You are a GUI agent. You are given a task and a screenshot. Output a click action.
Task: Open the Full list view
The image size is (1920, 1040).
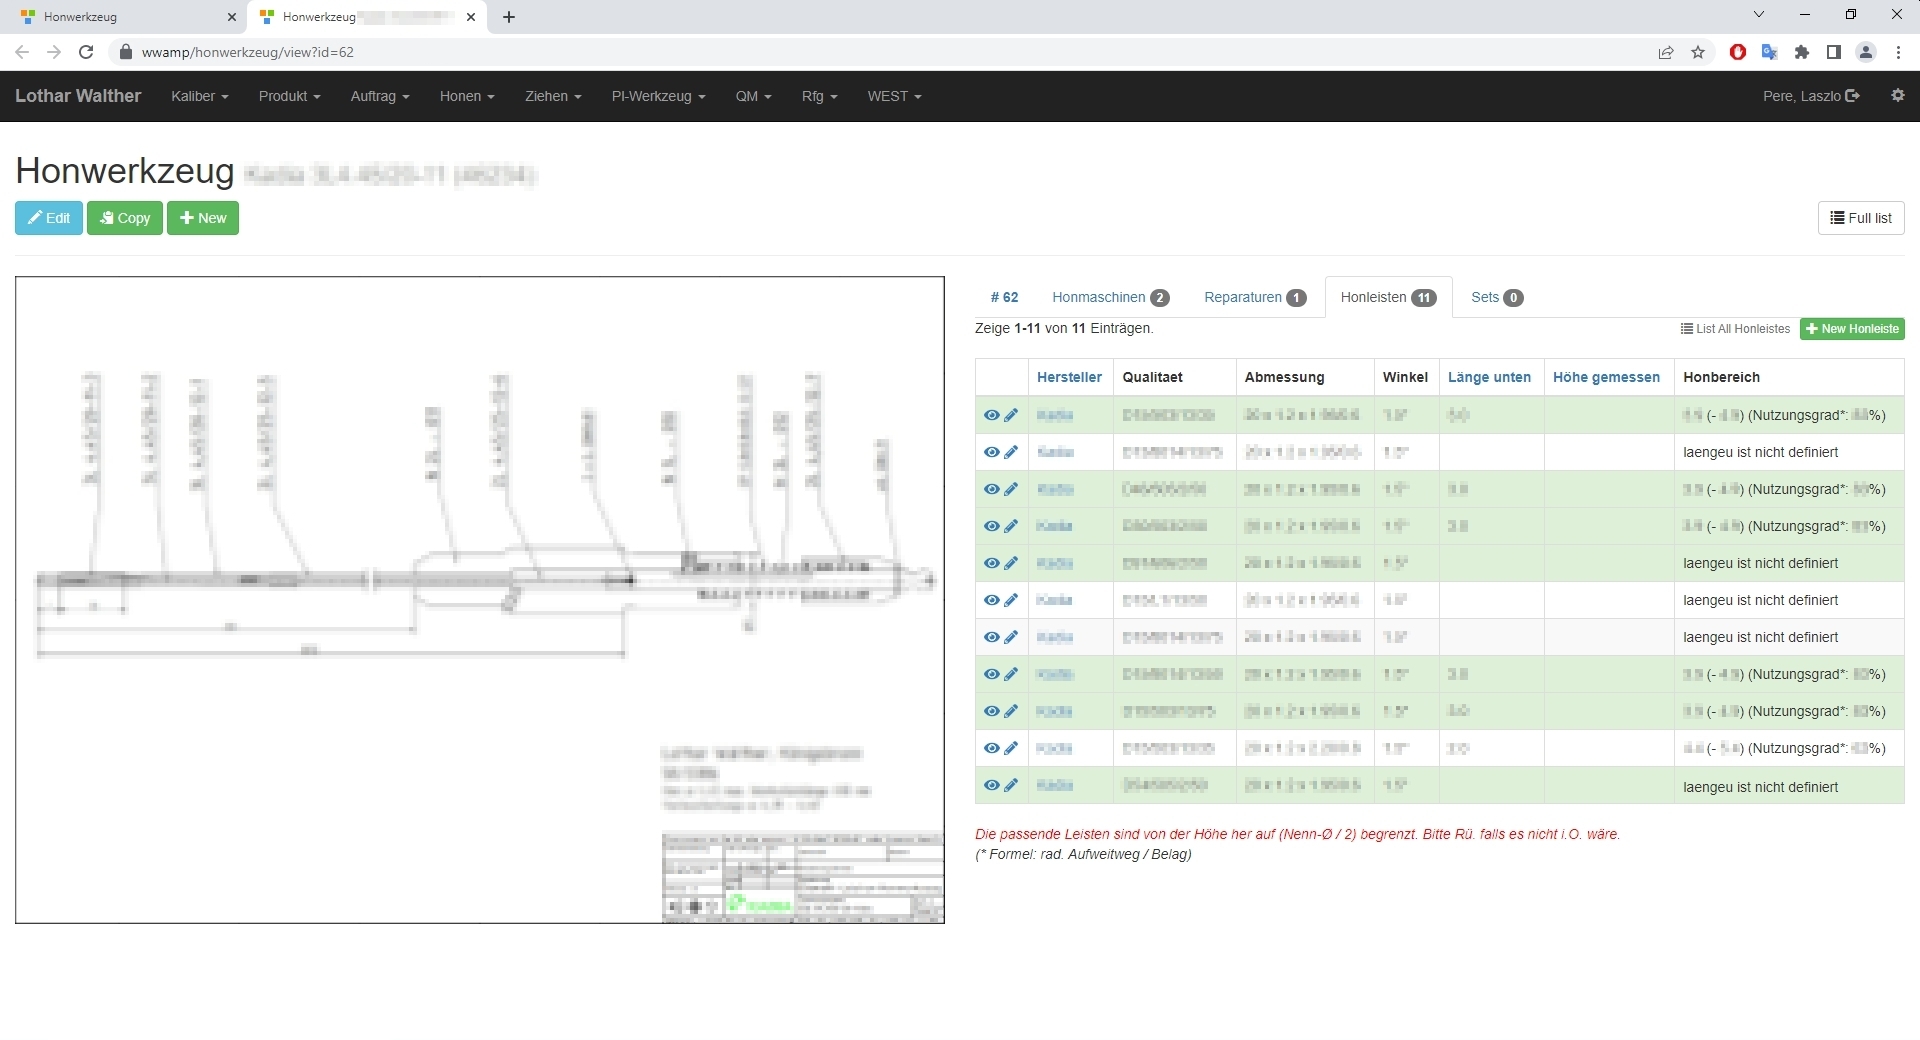point(1861,218)
